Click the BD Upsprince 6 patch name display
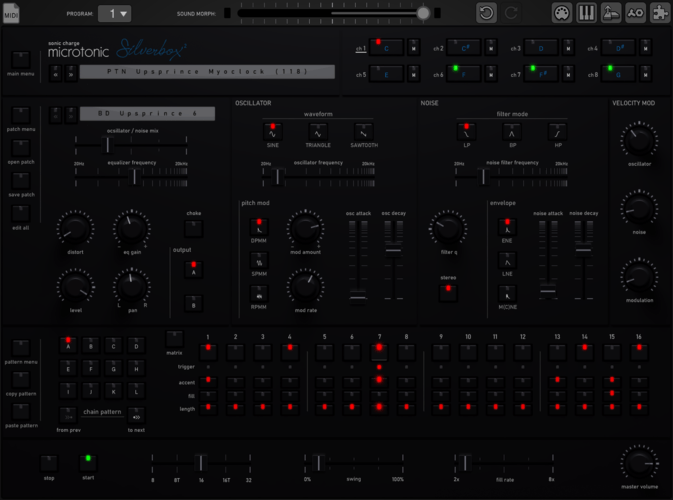 click(x=147, y=114)
